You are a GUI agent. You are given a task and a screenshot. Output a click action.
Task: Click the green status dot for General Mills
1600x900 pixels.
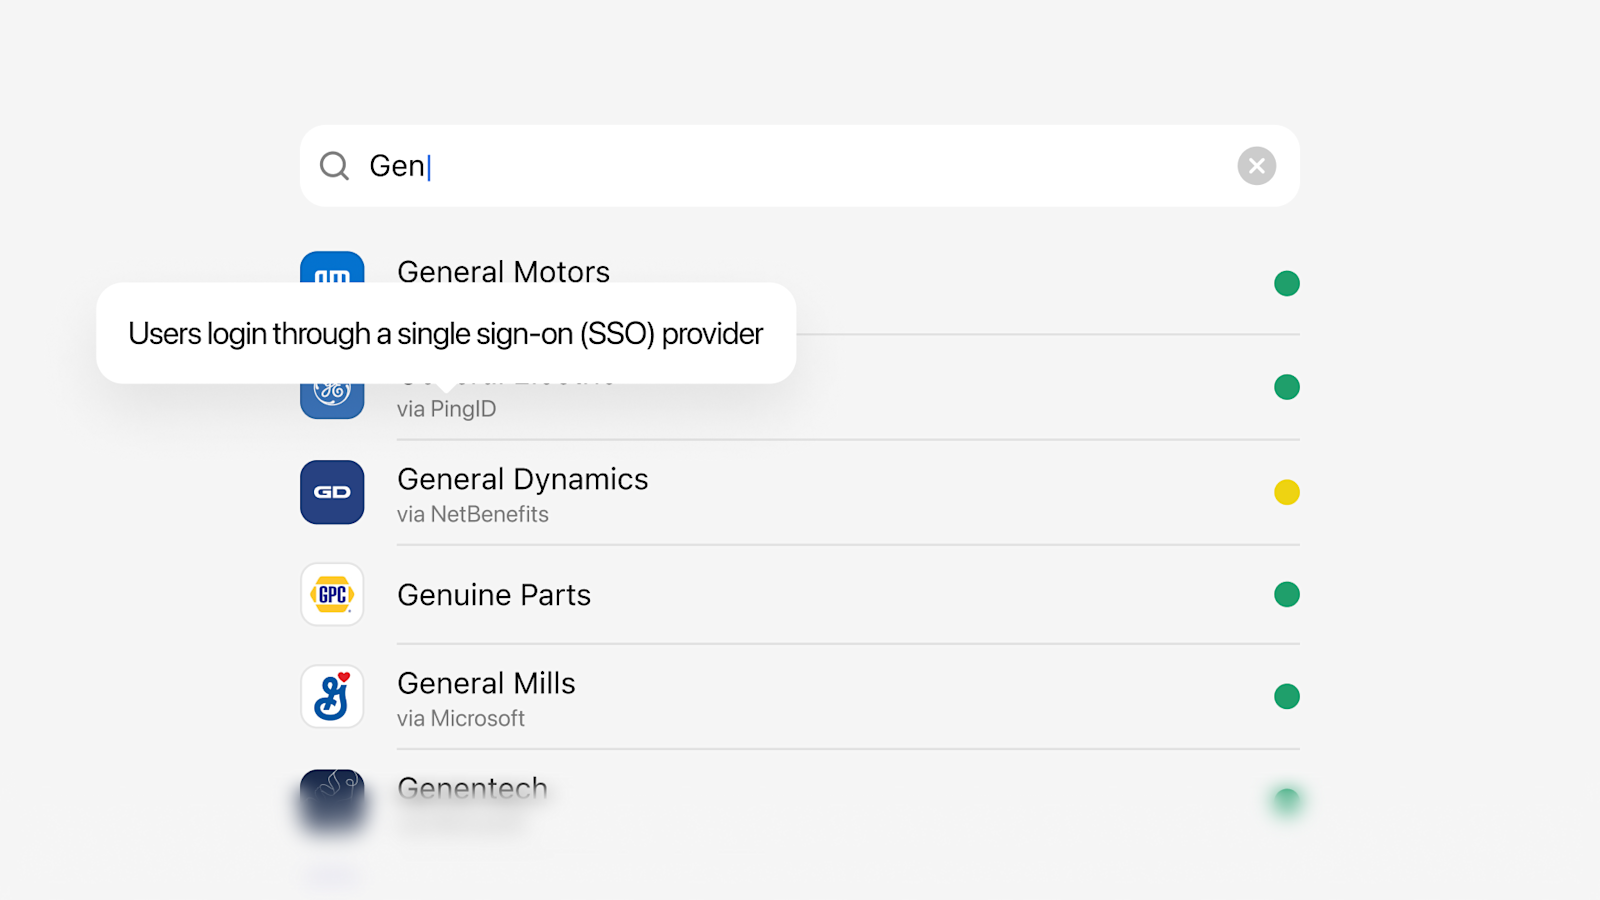(x=1287, y=696)
